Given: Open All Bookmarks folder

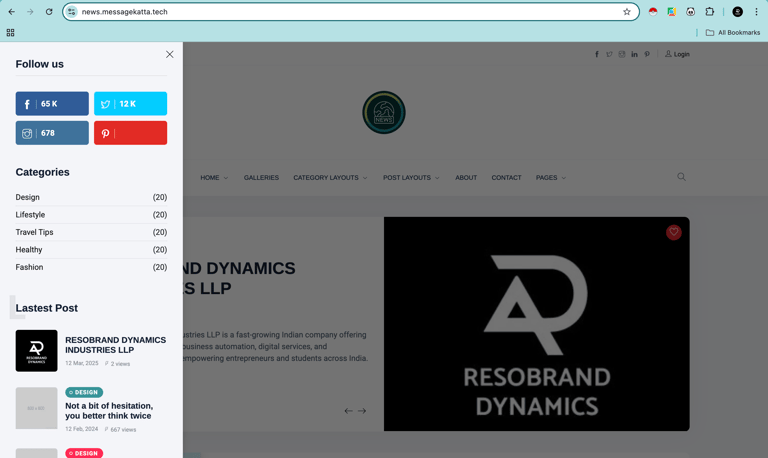Looking at the screenshot, I should tap(733, 32).
